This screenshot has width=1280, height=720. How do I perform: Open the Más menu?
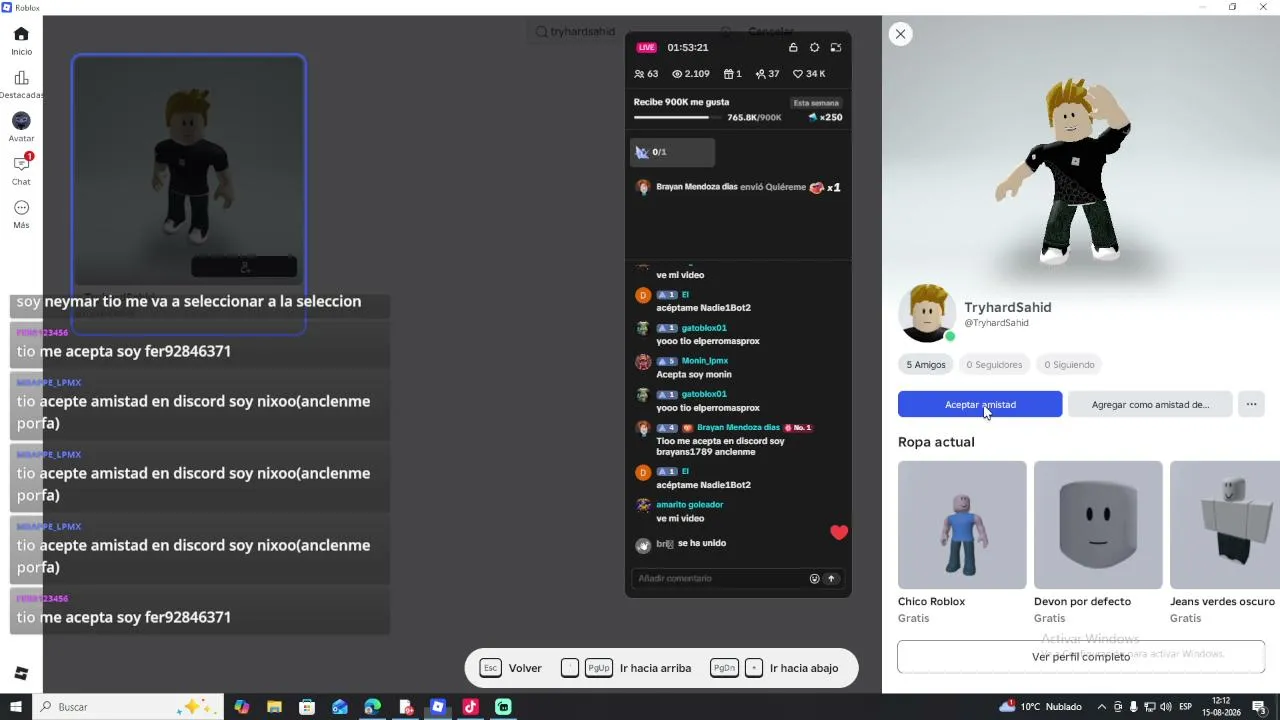point(21,214)
